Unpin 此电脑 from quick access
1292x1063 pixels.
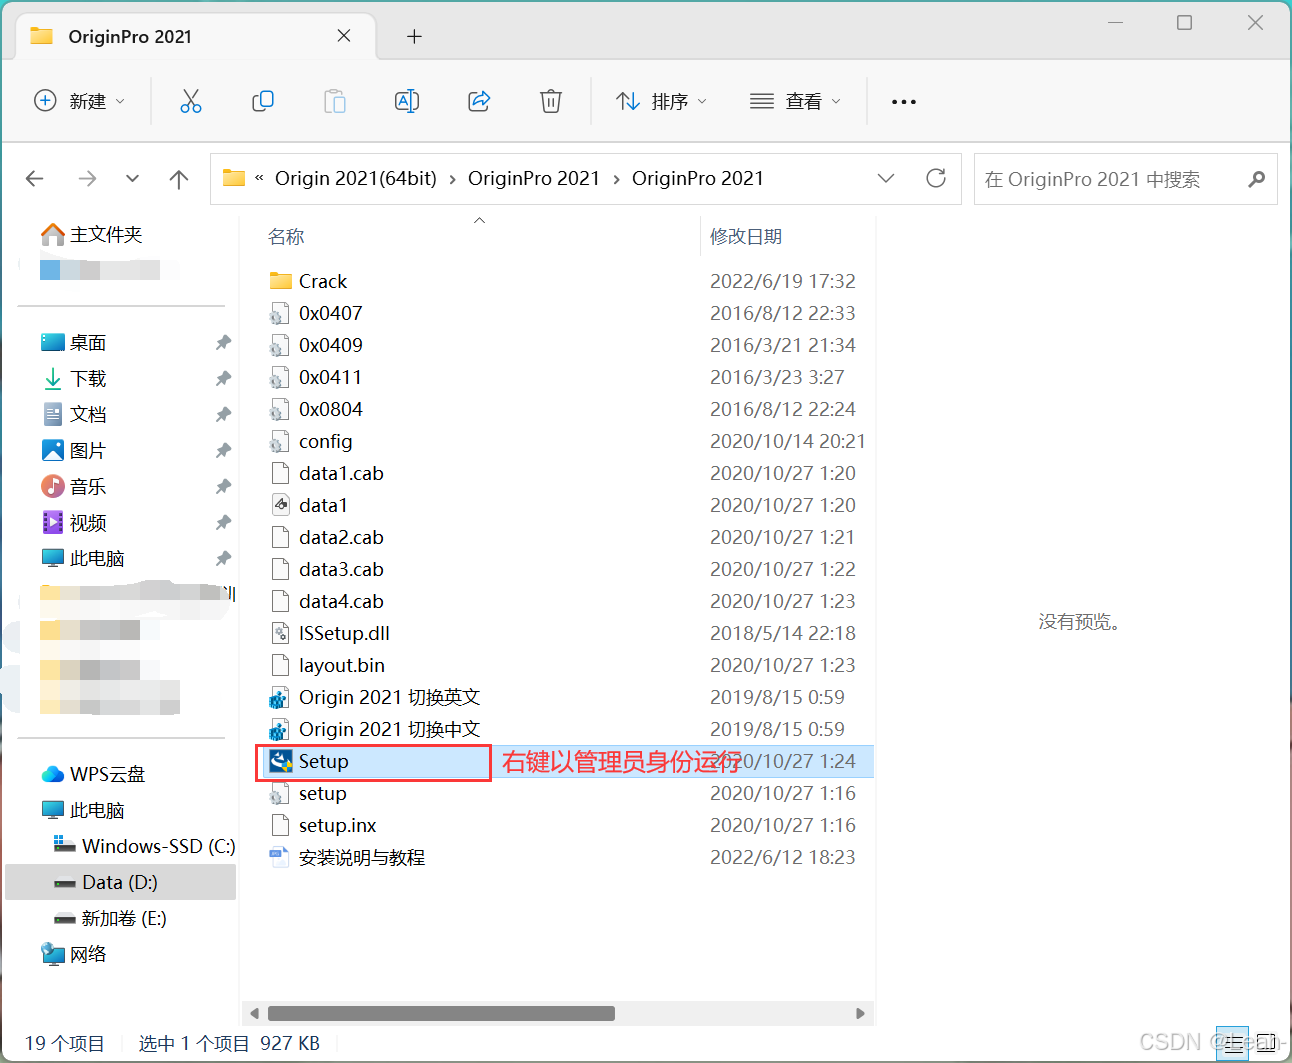pyautogui.click(x=222, y=558)
